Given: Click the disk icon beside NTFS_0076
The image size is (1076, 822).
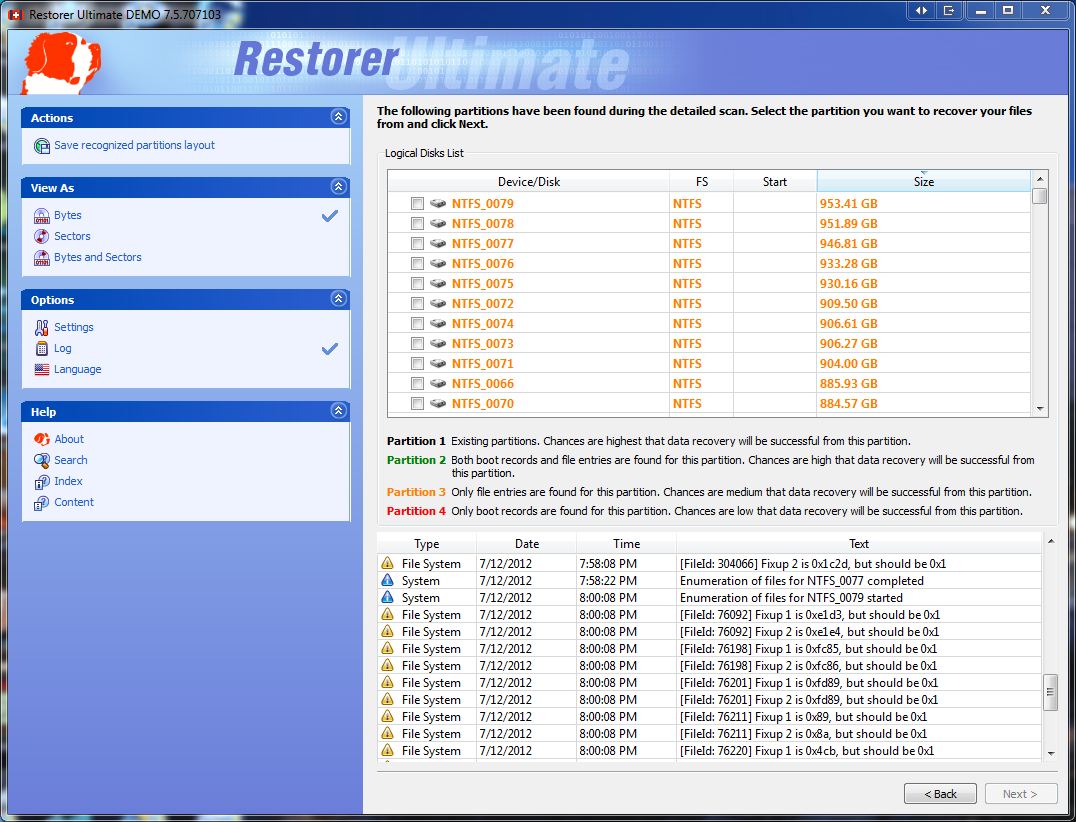Looking at the screenshot, I should pyautogui.click(x=438, y=263).
